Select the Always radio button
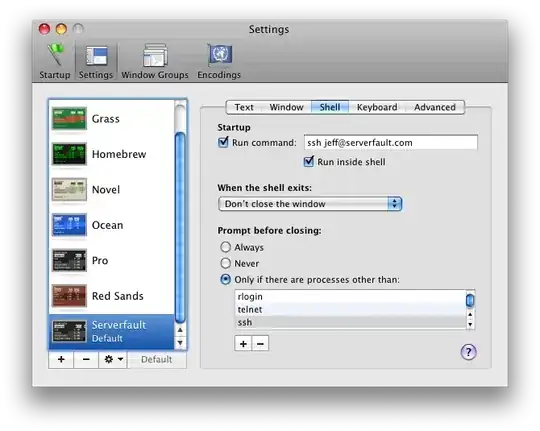The height and width of the screenshot is (431, 540). (225, 247)
